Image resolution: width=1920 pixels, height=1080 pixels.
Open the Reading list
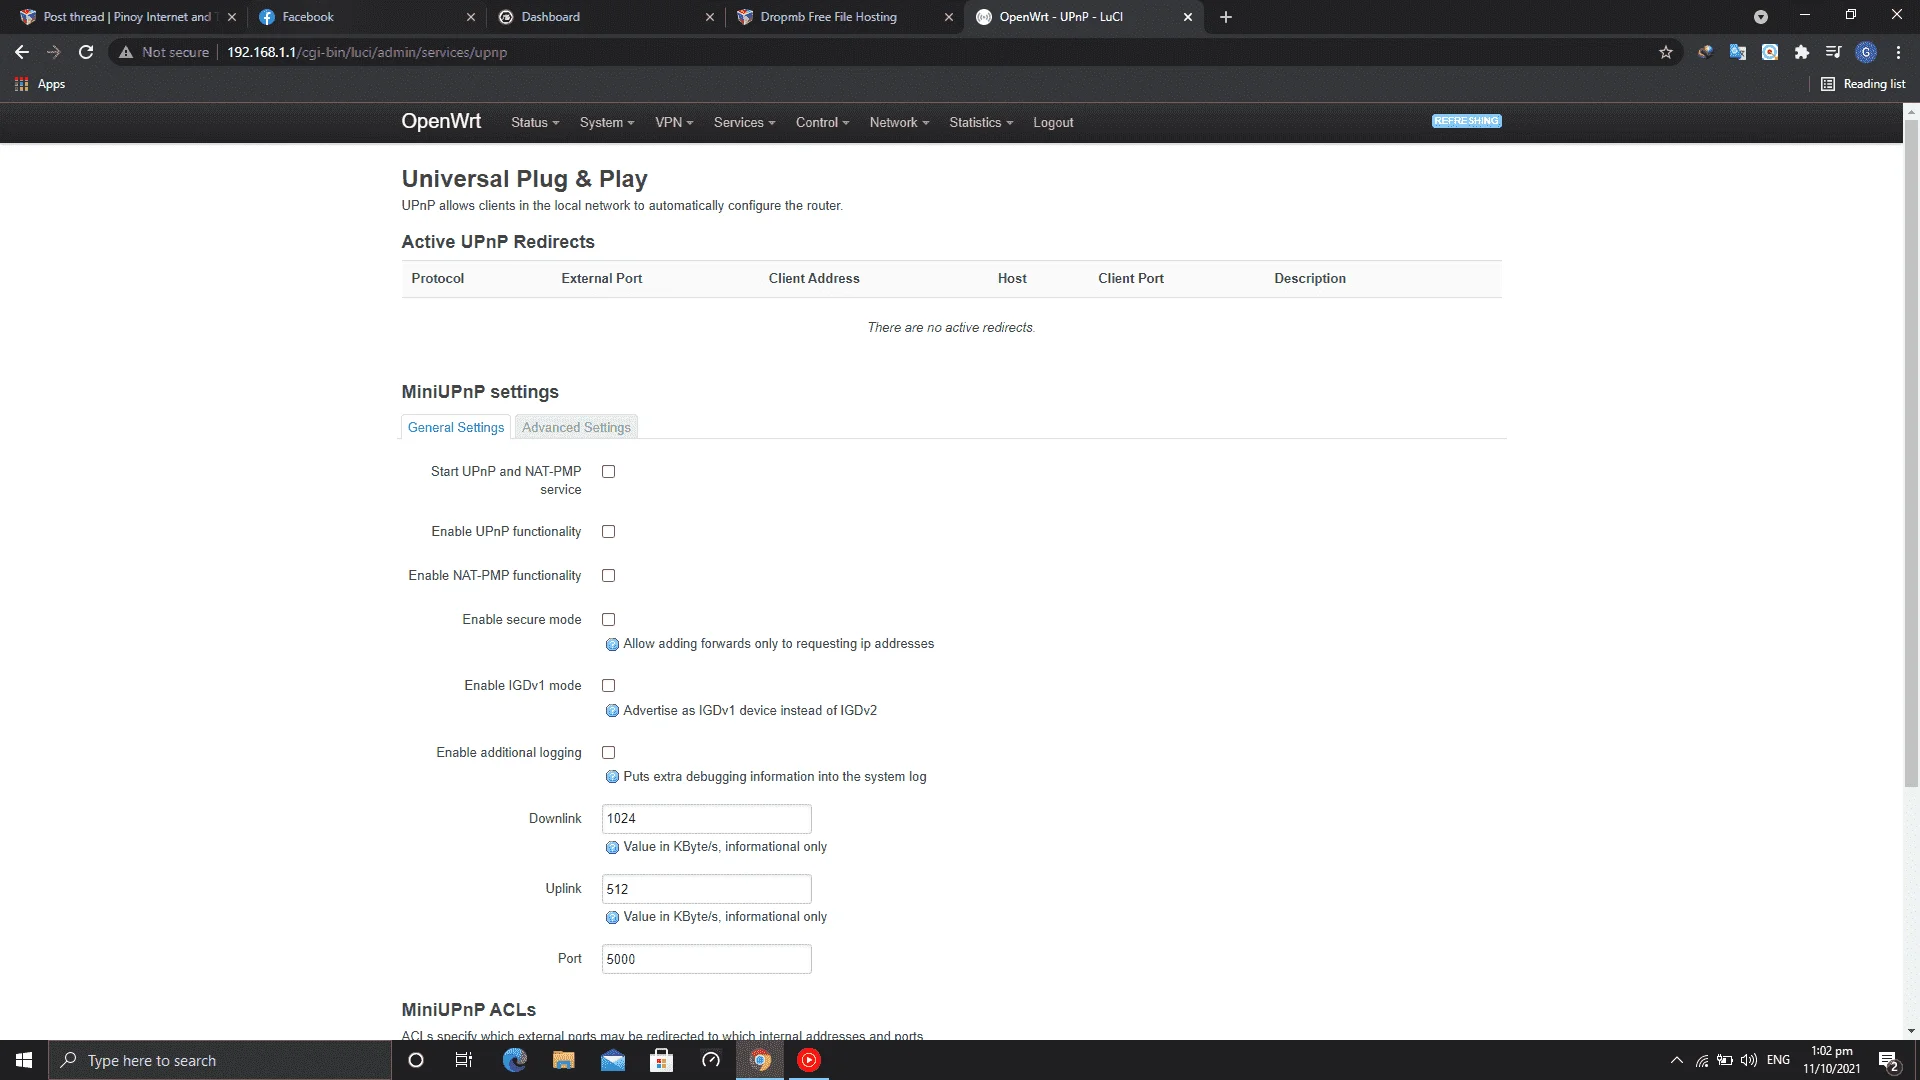pos(1863,84)
